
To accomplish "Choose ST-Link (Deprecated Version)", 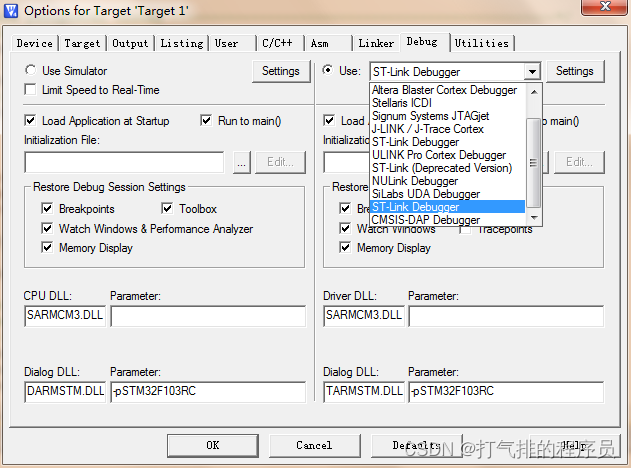I will [447, 168].
